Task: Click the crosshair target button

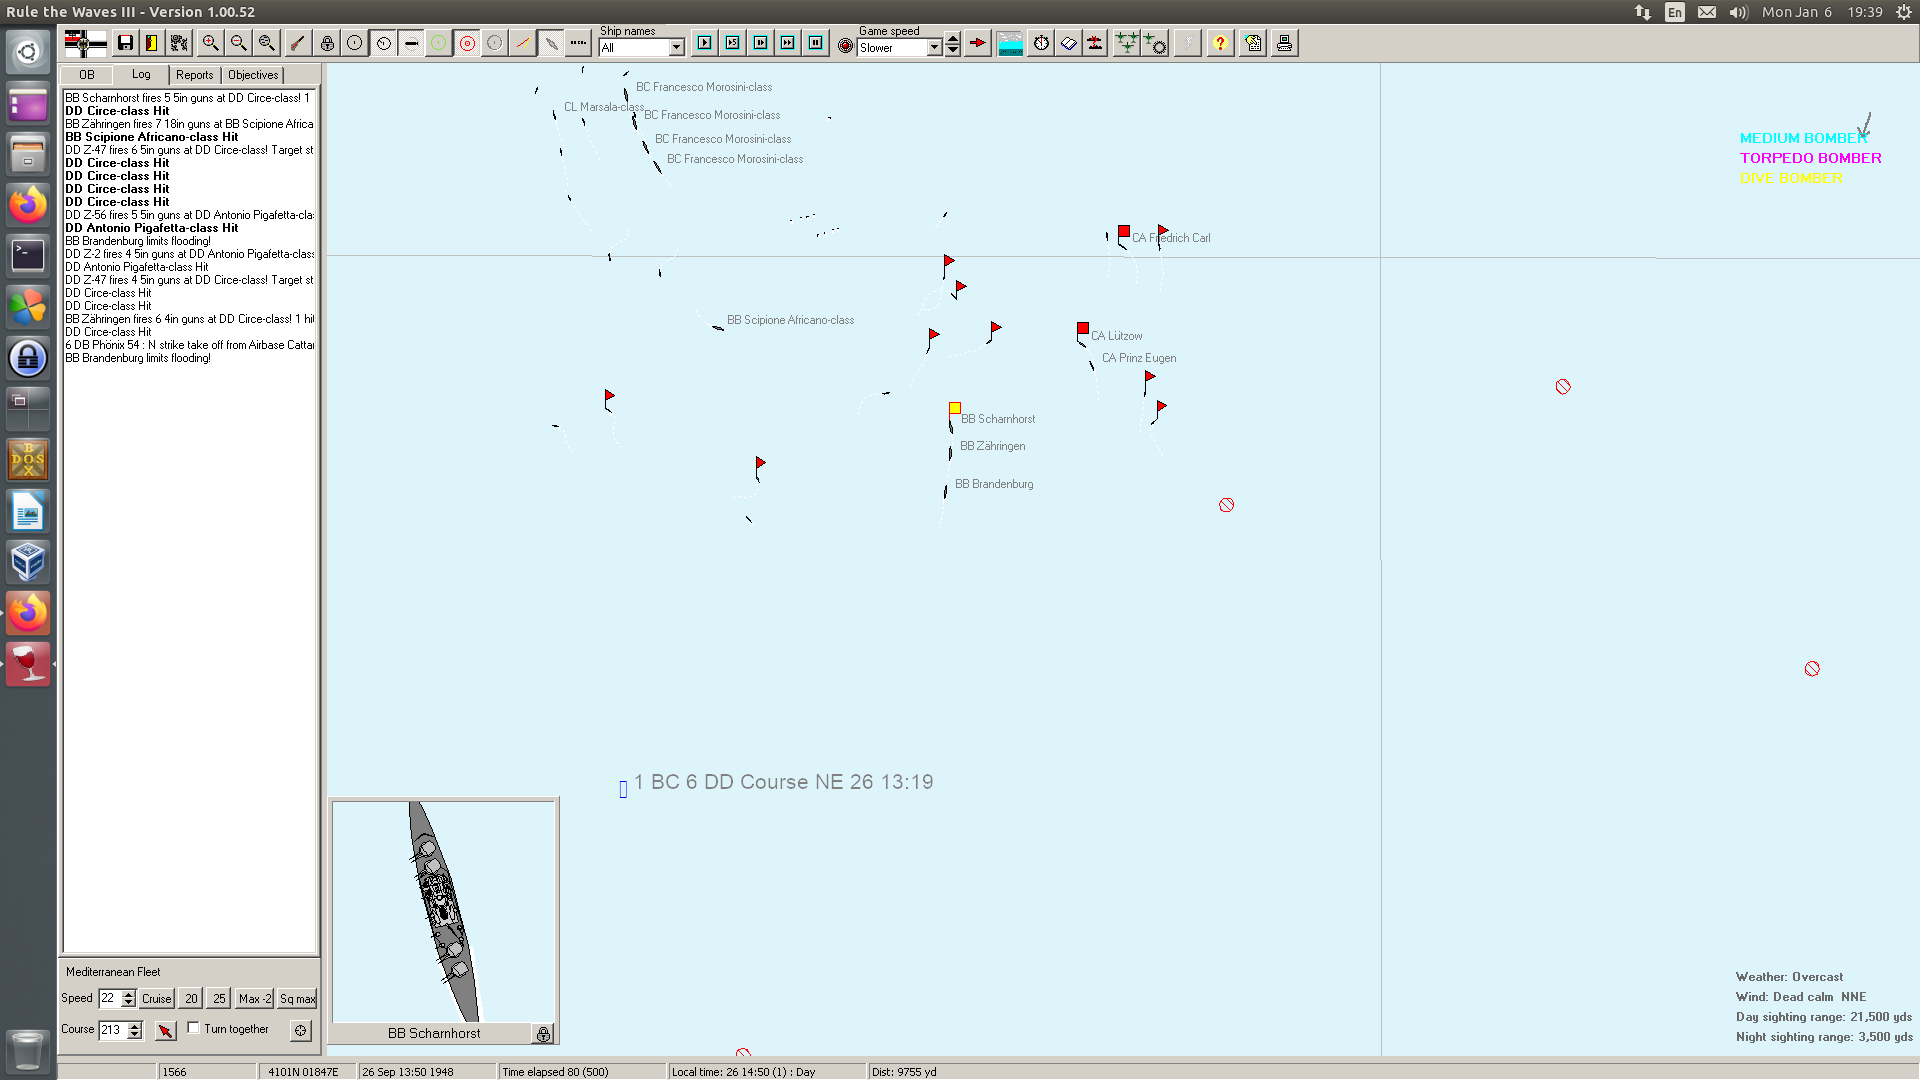Action: pos(301,1030)
